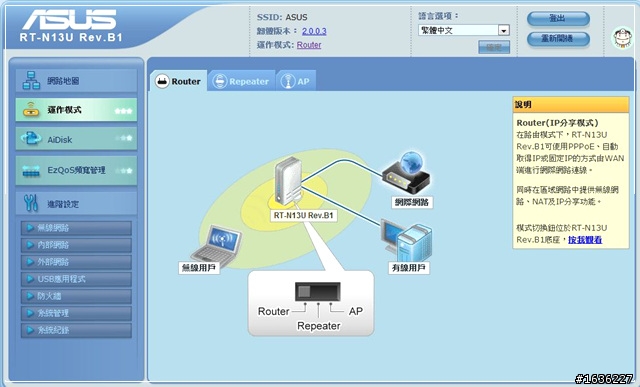Click the 無線用戶 label
The width and height of the screenshot is (640, 387).
point(199,268)
